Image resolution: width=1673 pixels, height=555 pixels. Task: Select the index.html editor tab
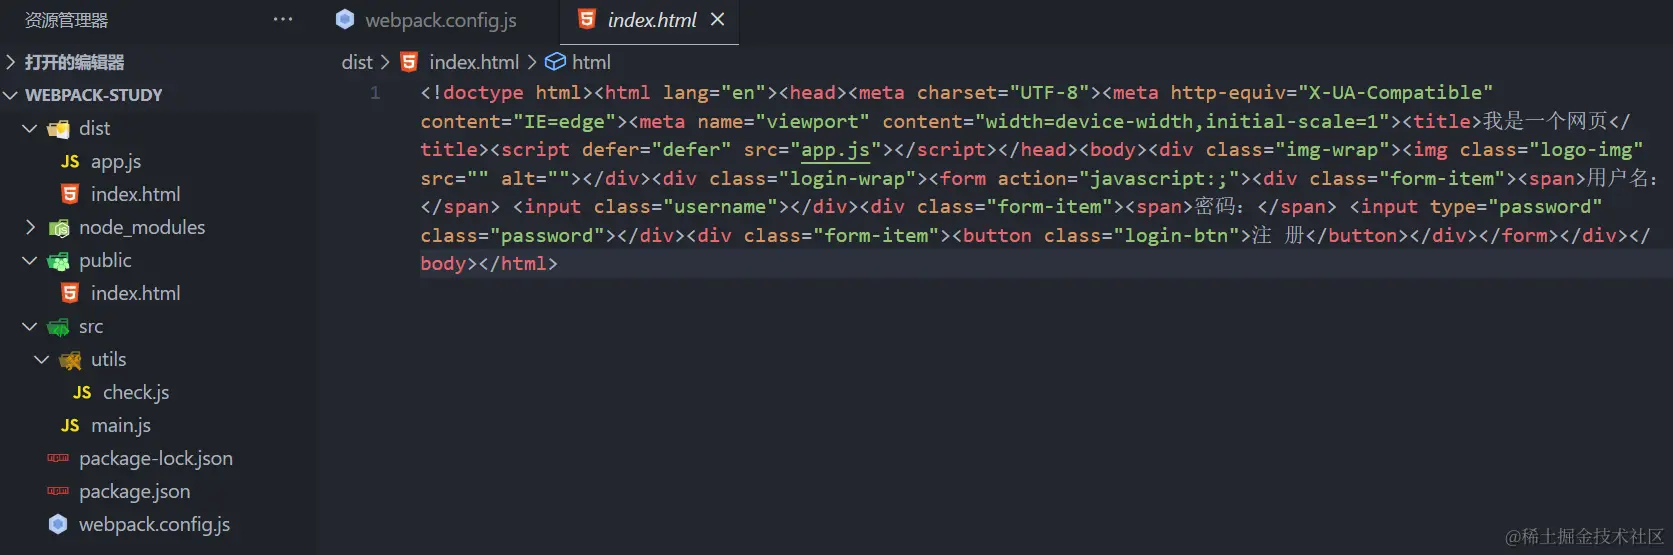[650, 20]
